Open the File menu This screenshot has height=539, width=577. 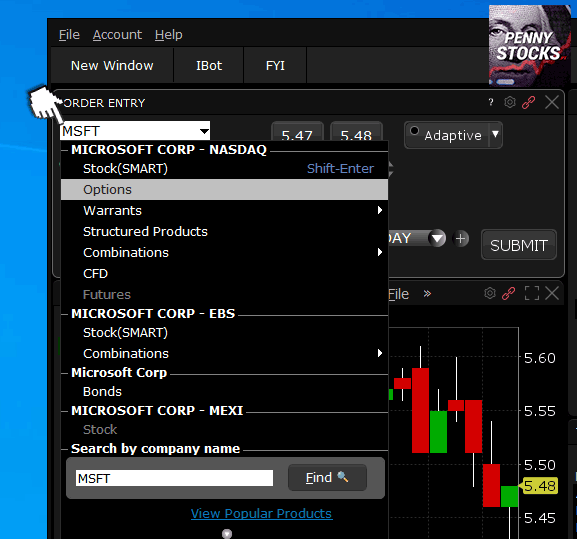coord(69,35)
